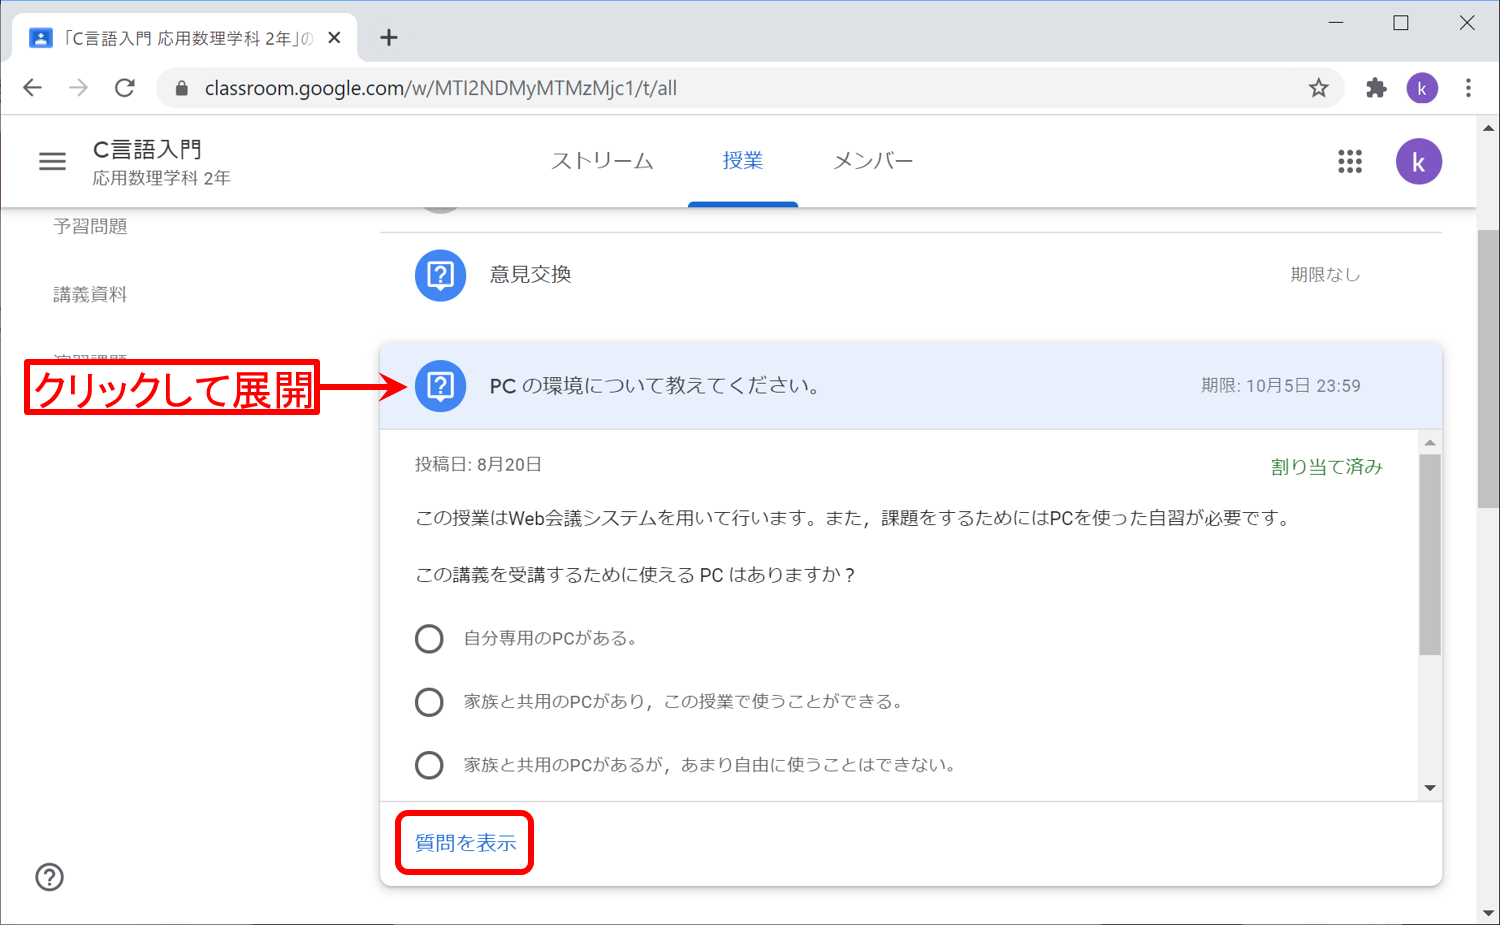Switch to the メンバー tab

point(873,161)
